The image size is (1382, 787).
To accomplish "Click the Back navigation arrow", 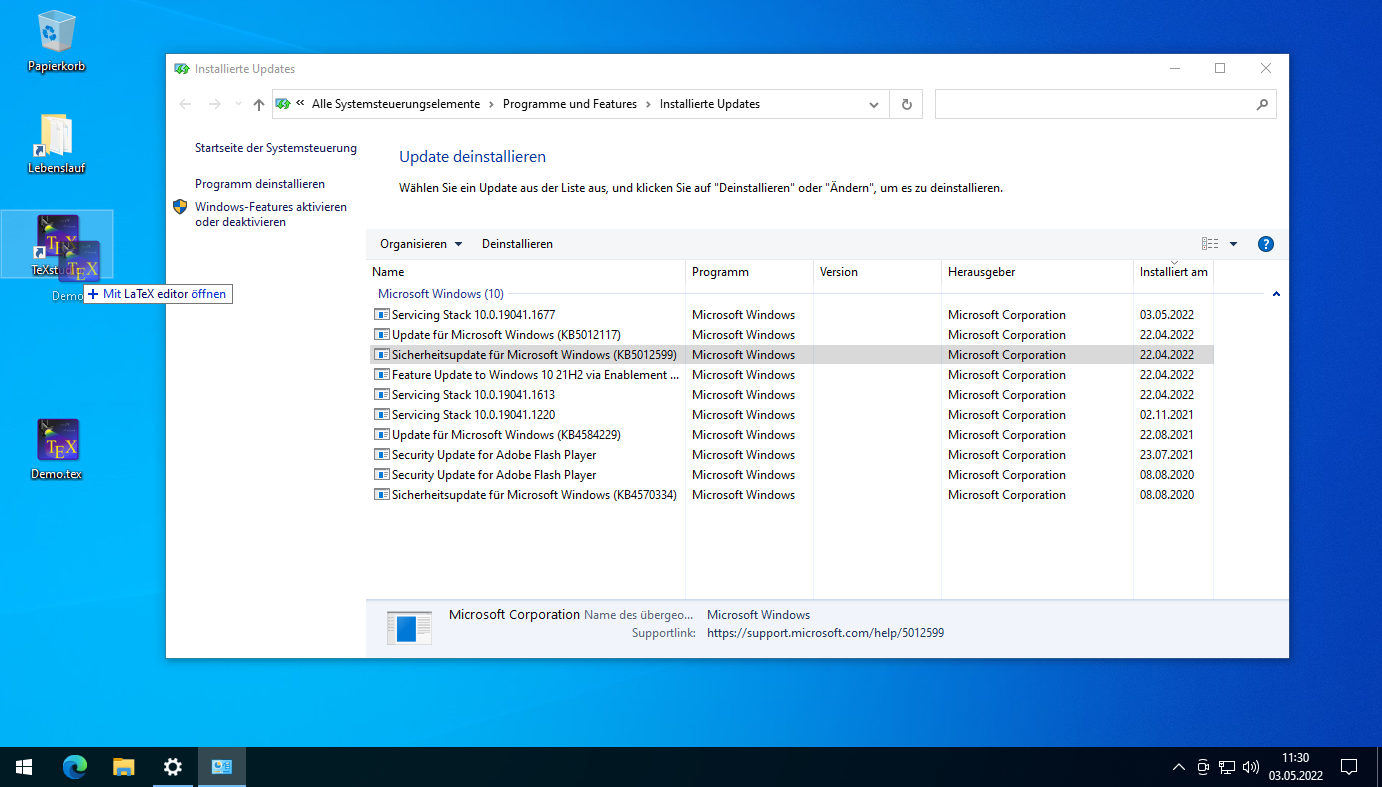I will pyautogui.click(x=185, y=104).
